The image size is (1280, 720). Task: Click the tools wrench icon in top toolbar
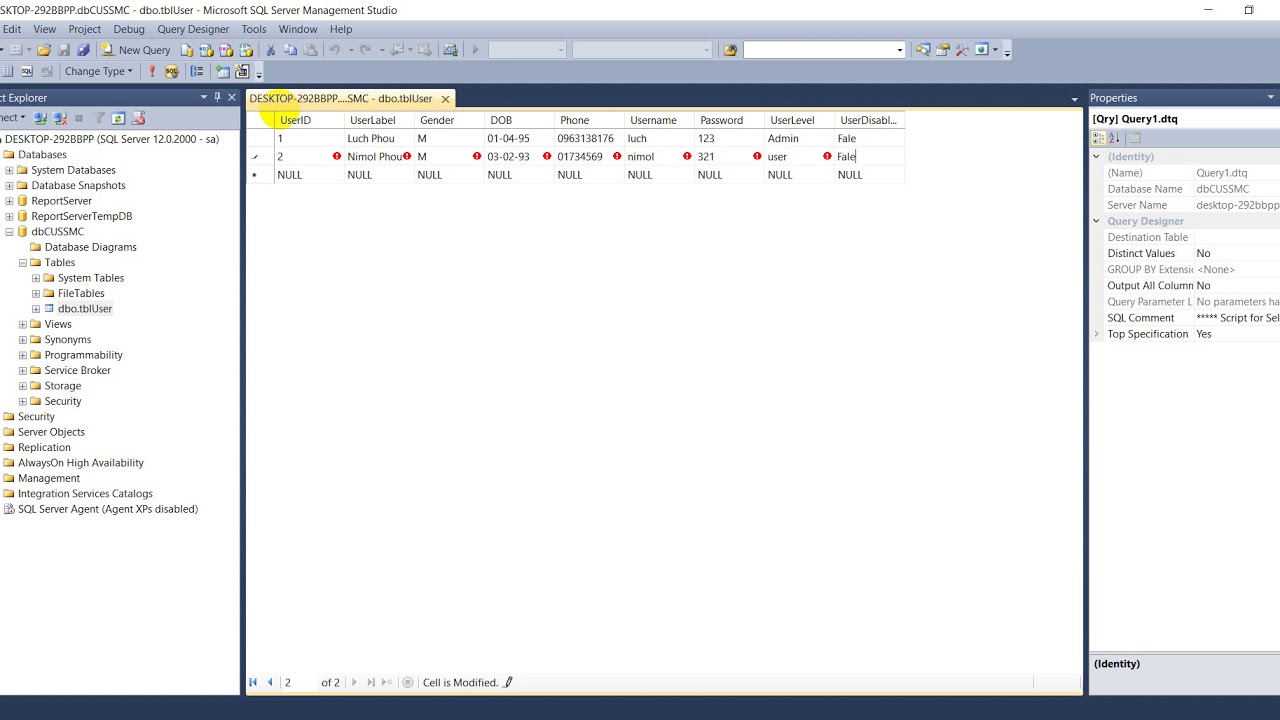[962, 50]
